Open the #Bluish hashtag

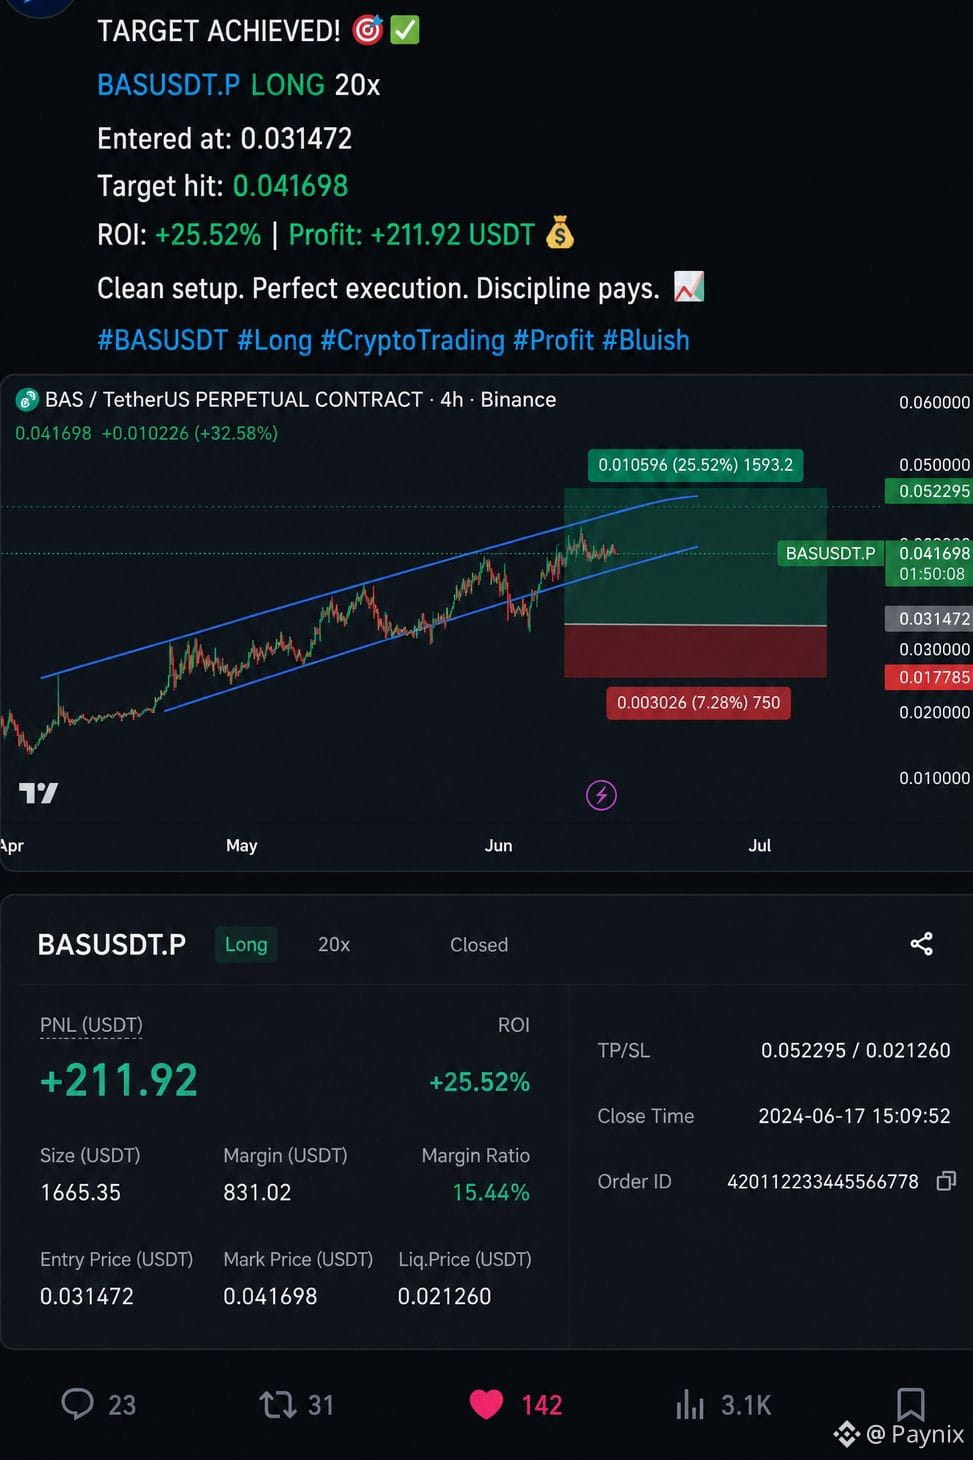tap(645, 340)
